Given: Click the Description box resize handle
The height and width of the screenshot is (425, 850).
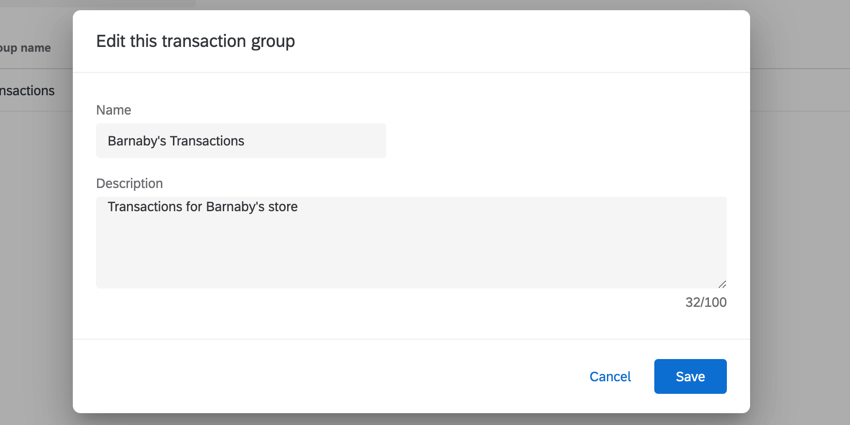Looking at the screenshot, I should (x=722, y=284).
